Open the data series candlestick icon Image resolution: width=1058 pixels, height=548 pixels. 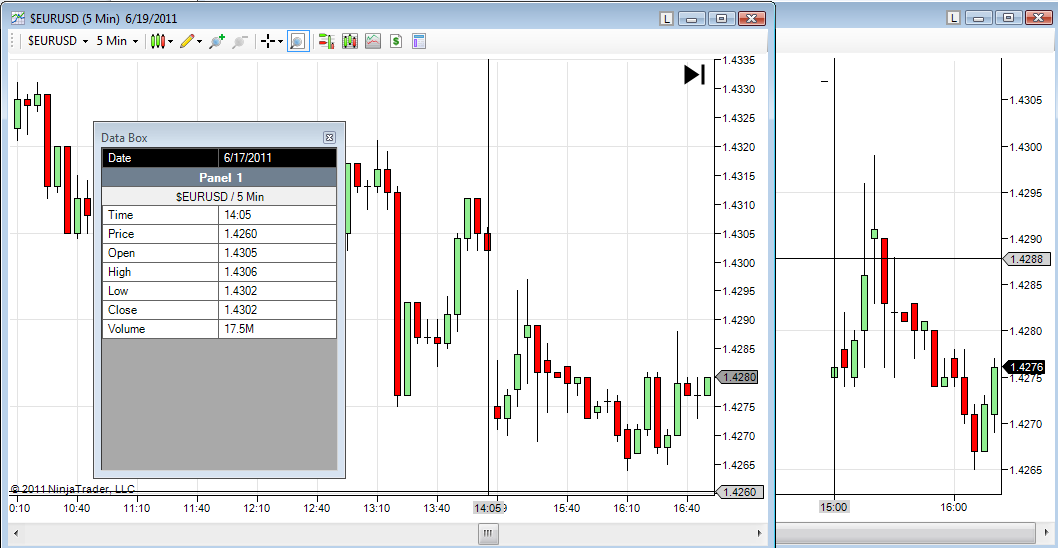(x=350, y=41)
